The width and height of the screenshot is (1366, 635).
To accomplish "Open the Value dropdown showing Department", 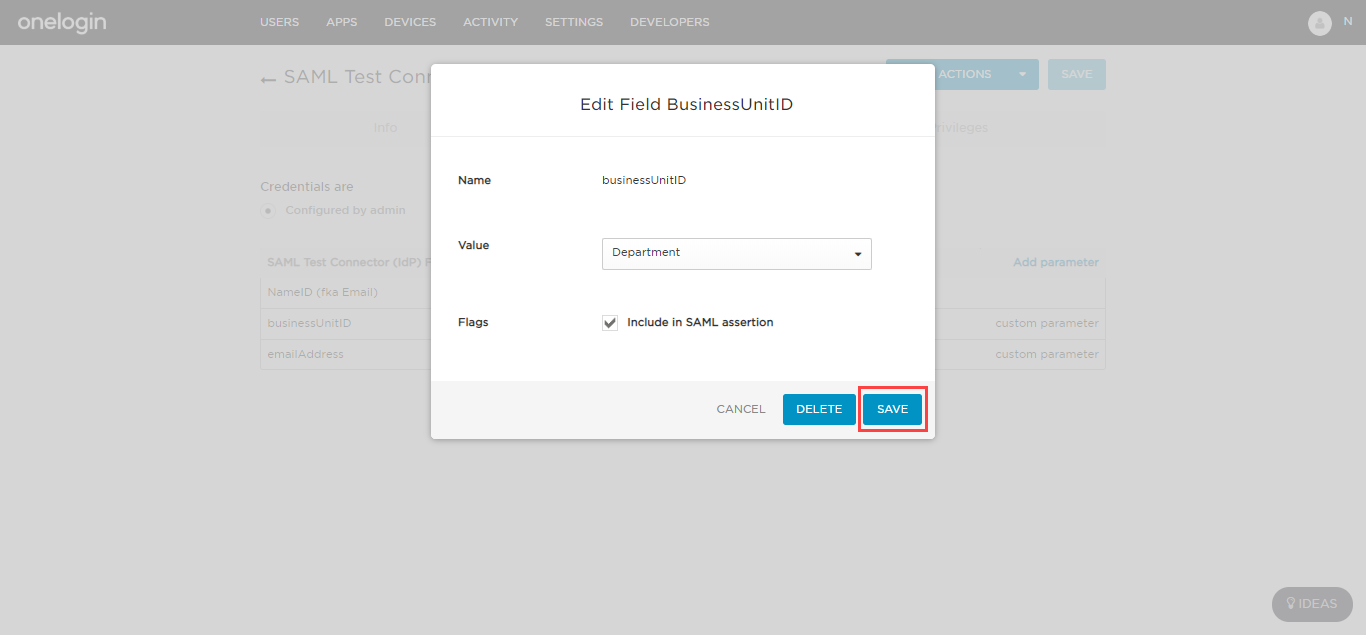I will (737, 253).
